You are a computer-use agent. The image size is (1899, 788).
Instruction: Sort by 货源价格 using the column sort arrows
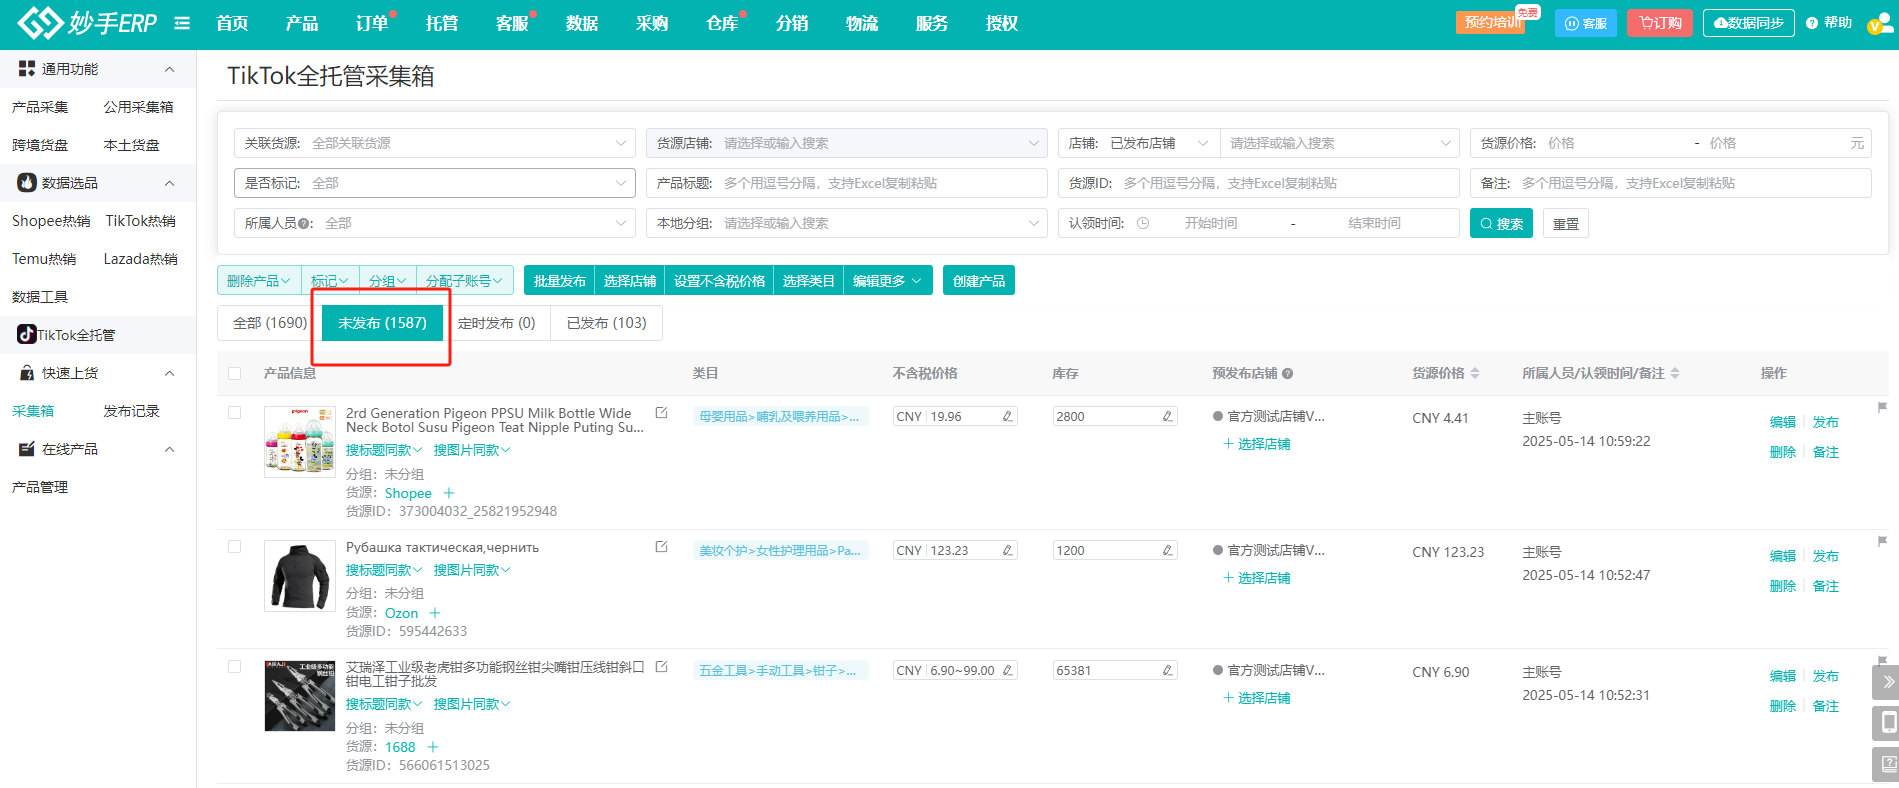1475,373
